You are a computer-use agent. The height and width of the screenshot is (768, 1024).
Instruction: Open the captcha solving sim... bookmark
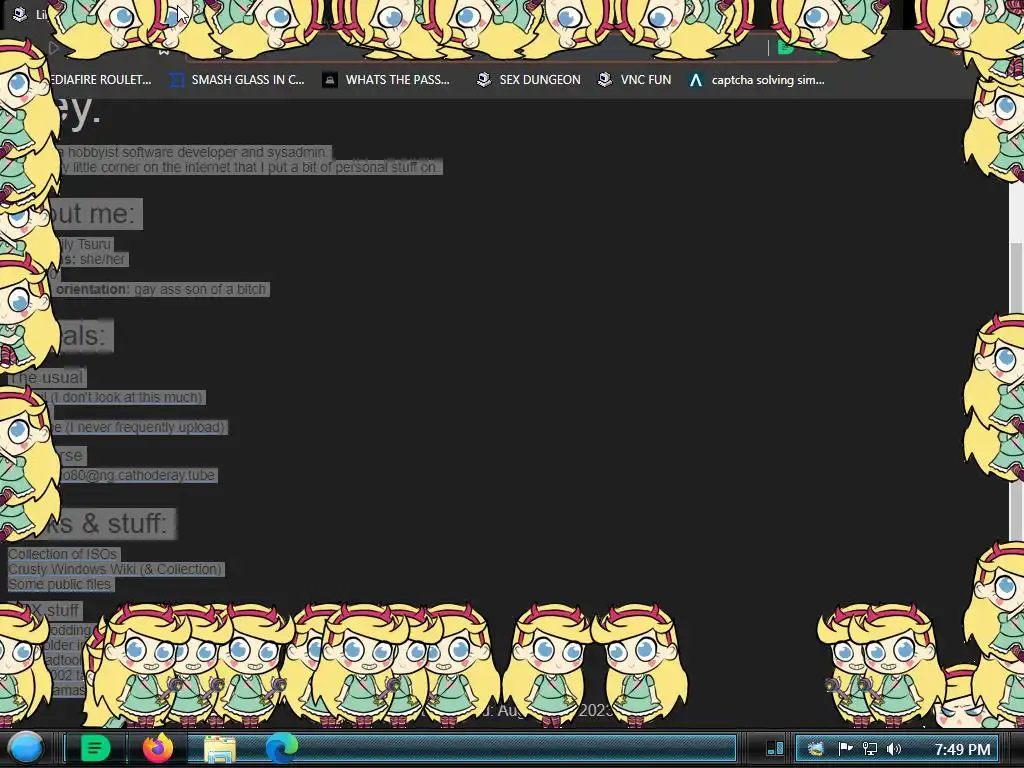[x=756, y=80]
